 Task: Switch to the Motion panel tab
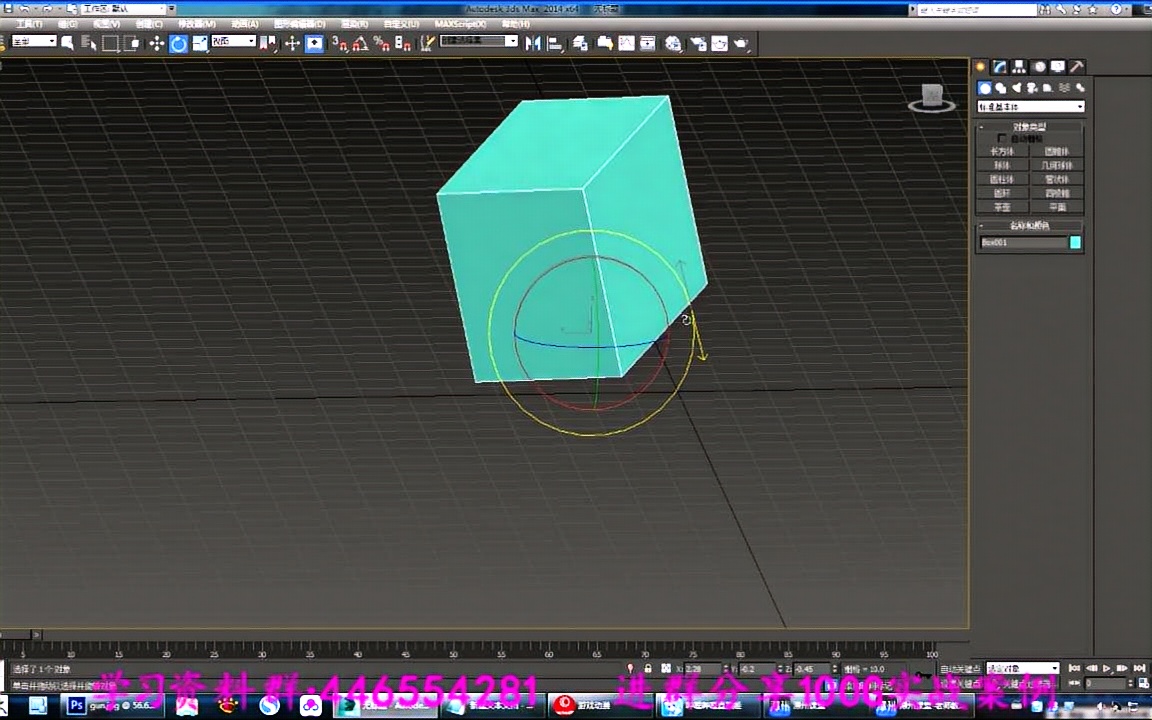1039,67
